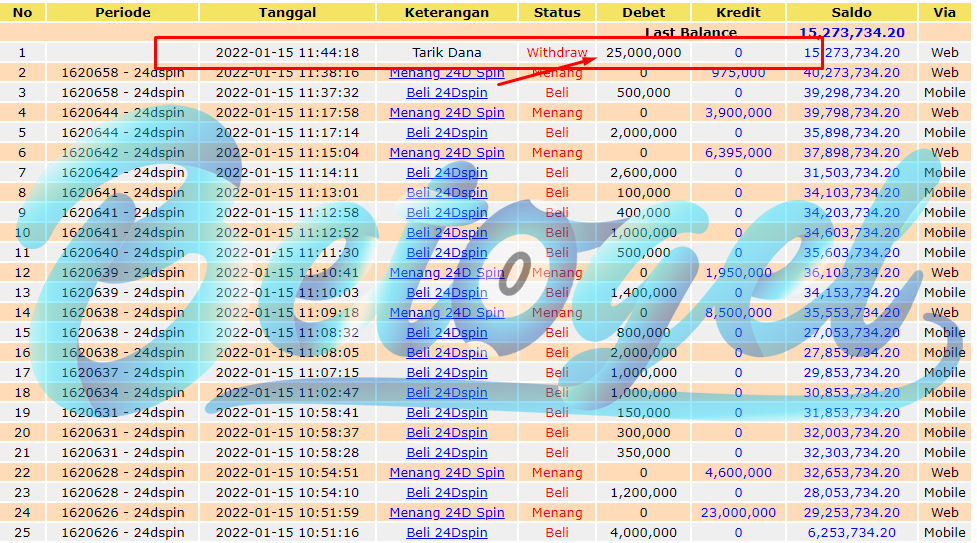Click the Debet column header

(643, 12)
